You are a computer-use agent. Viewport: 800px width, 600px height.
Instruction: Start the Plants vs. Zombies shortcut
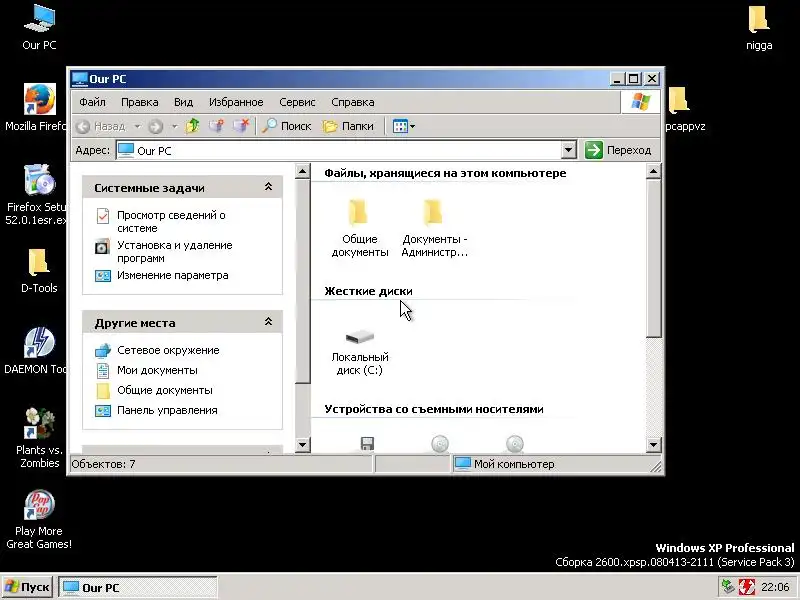point(39,438)
